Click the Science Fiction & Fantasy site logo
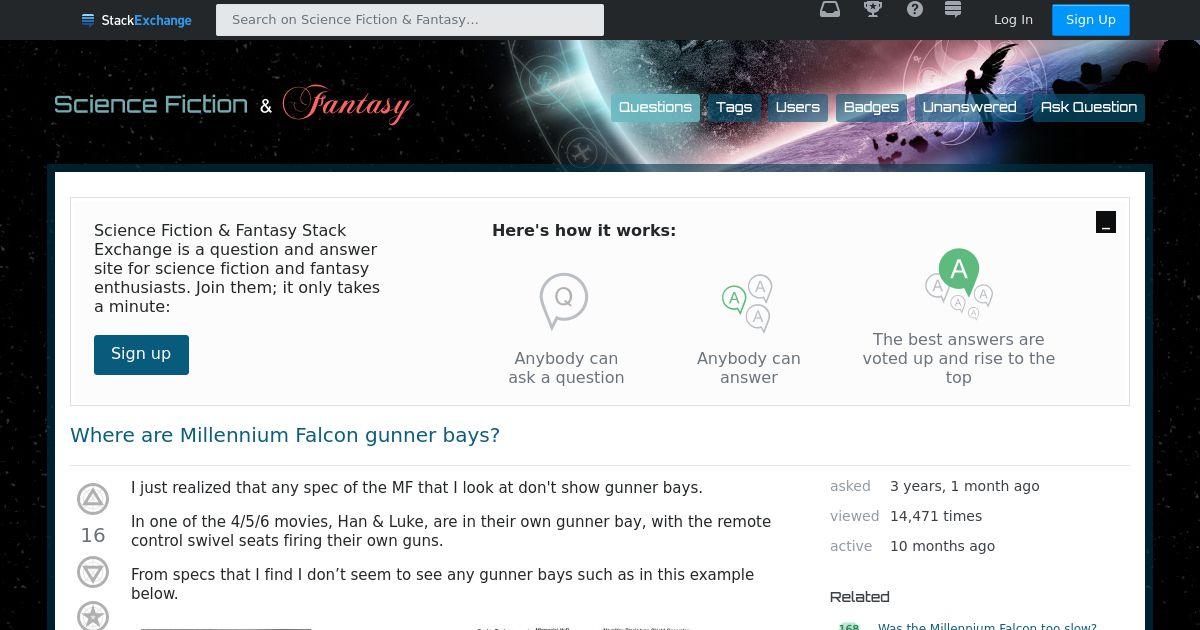Viewport: 1200px width, 630px height. 232,105
